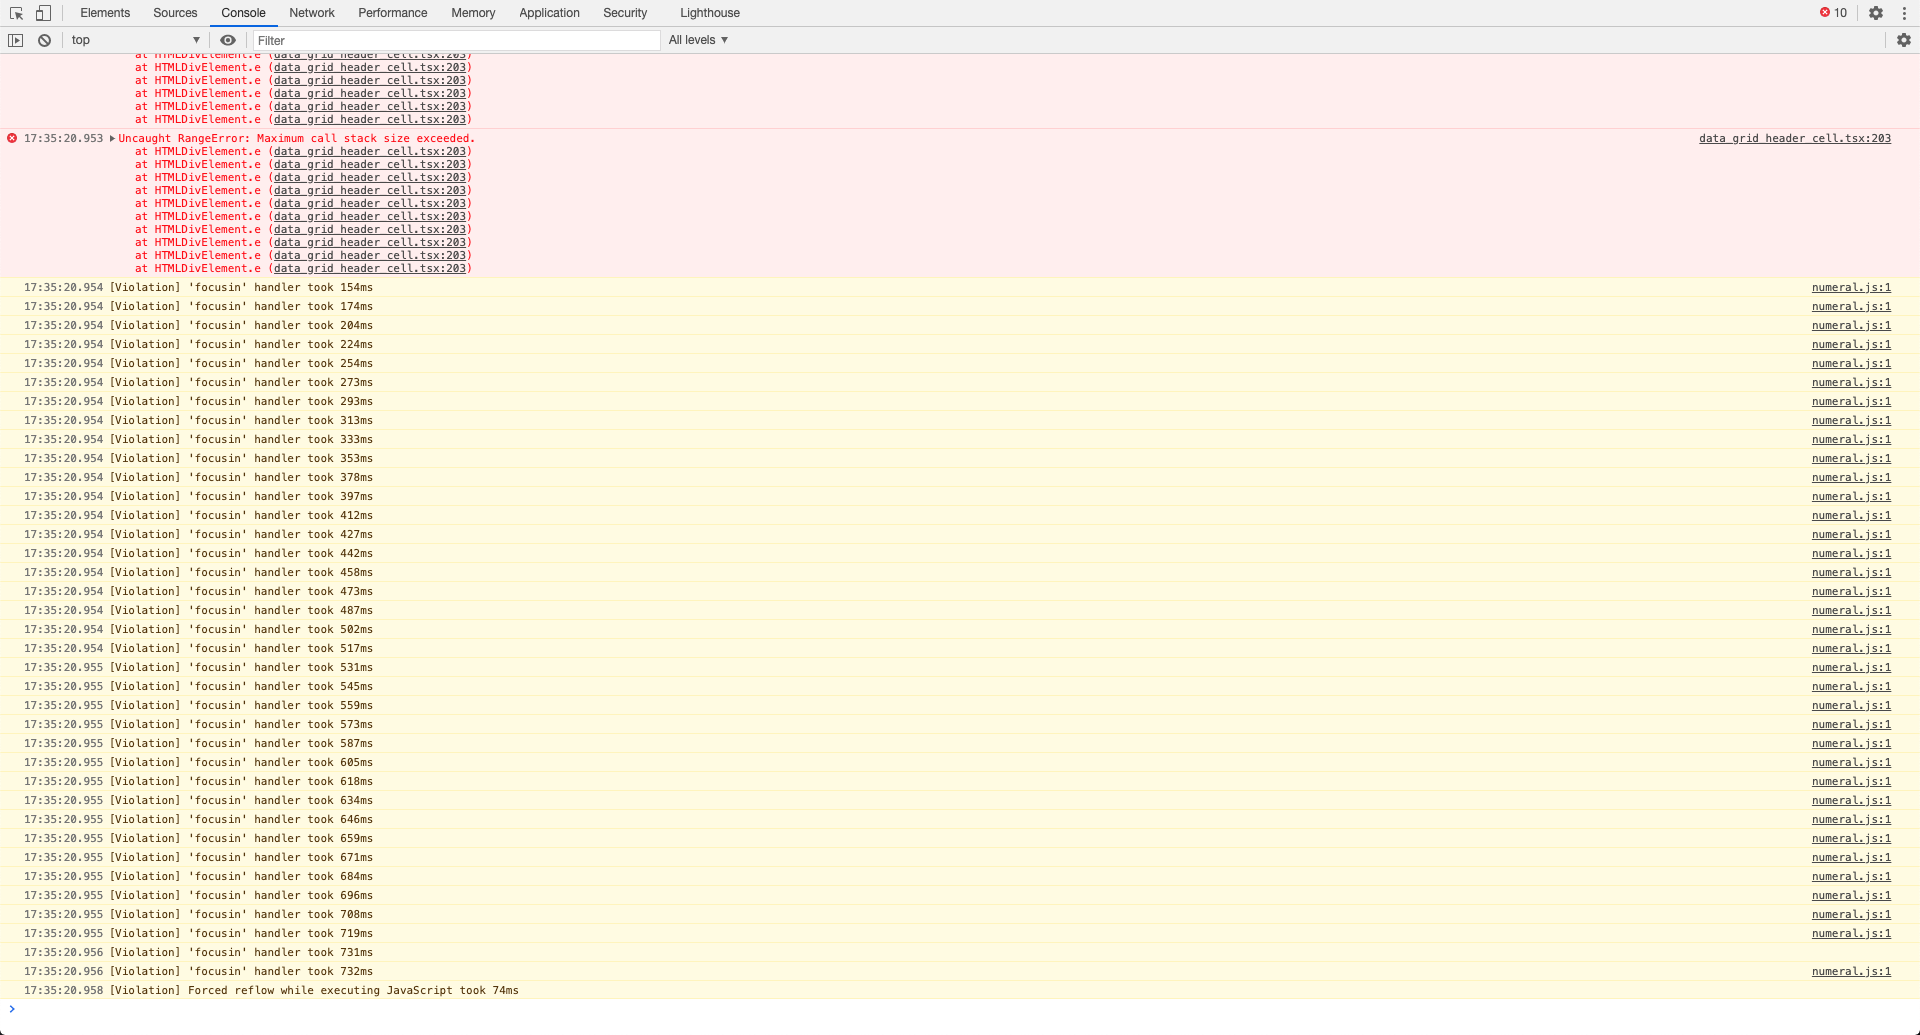Screen dimensions: 1920x1035
Task: Focus the console Filter input field
Action: [456, 40]
